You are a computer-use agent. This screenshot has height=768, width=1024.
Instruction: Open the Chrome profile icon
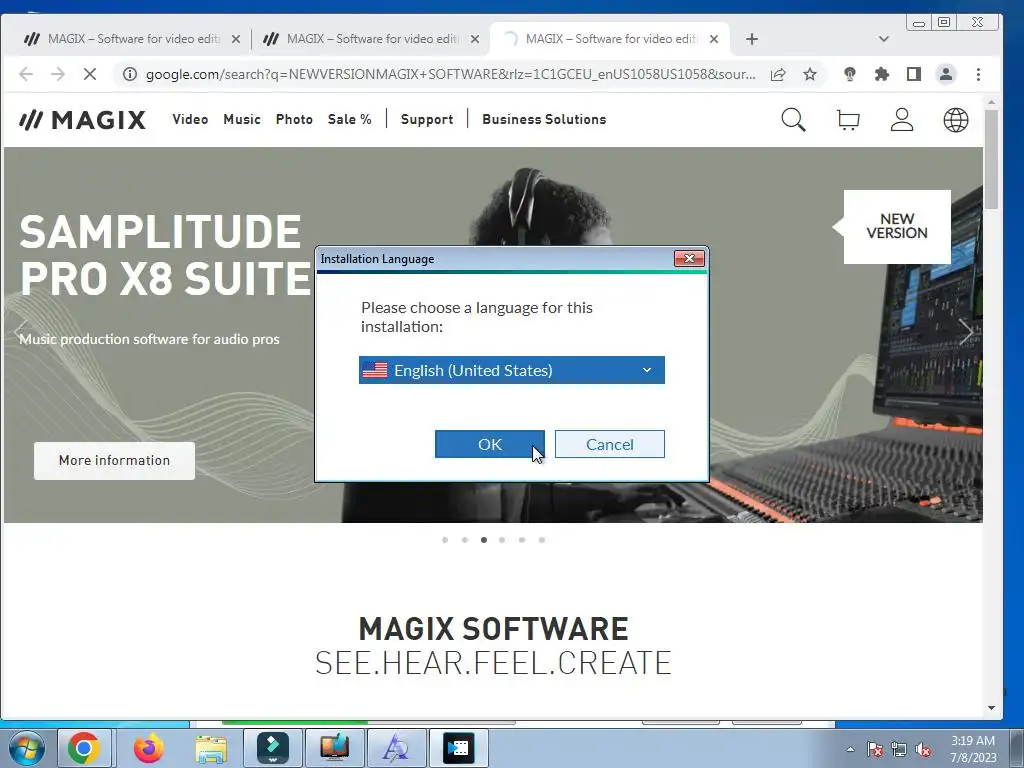tap(946, 74)
